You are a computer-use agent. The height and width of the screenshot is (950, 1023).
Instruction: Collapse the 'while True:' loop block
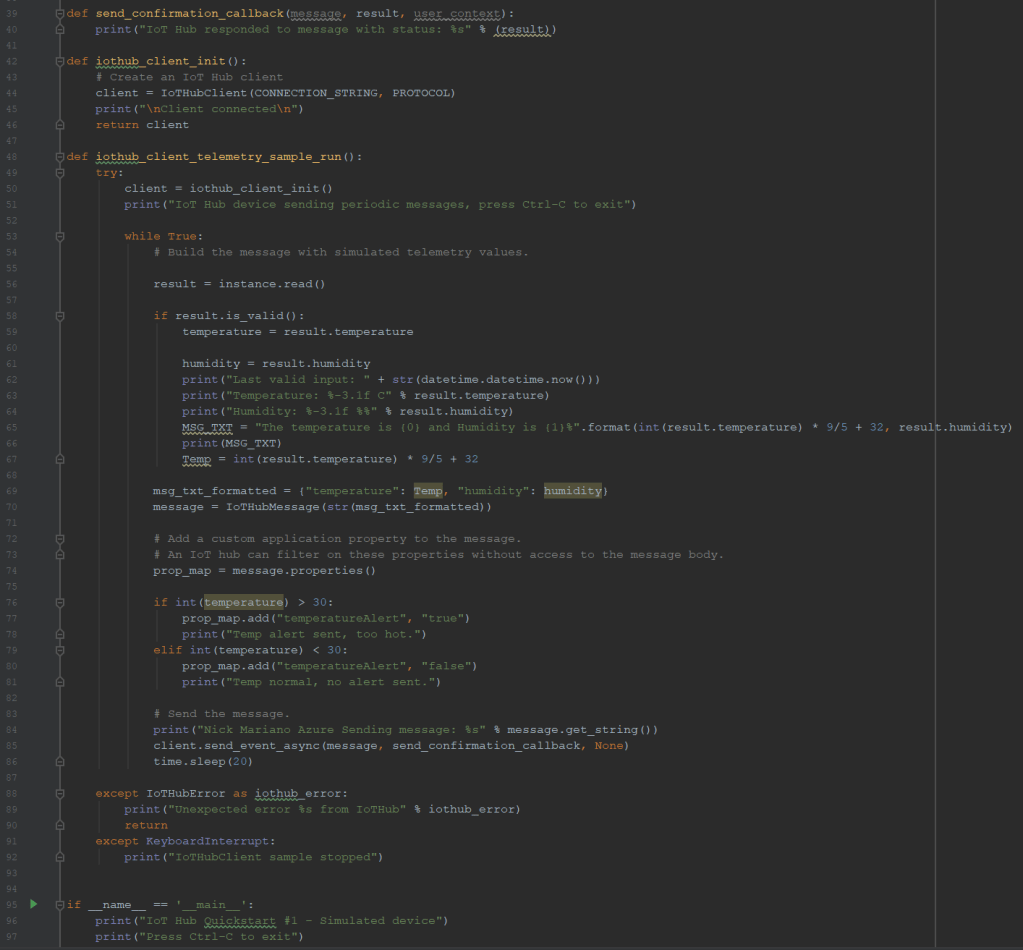[60, 236]
